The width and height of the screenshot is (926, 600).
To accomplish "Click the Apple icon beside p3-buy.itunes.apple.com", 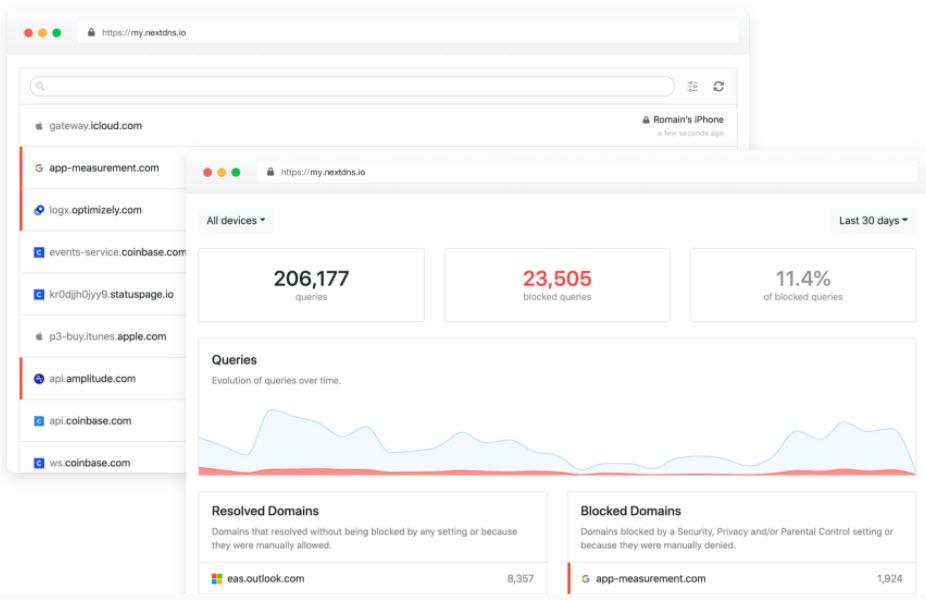I will [39, 336].
